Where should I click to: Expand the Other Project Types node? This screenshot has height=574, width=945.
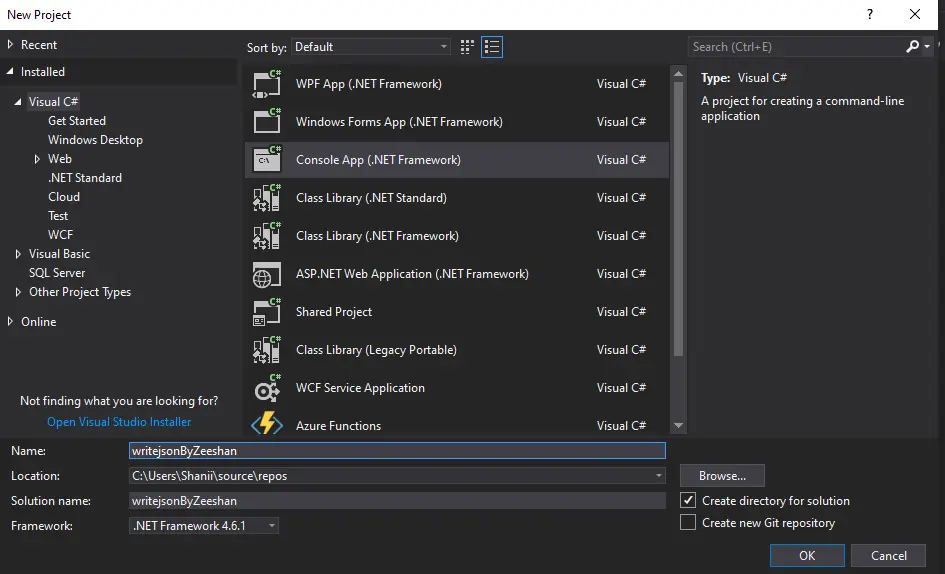point(18,292)
